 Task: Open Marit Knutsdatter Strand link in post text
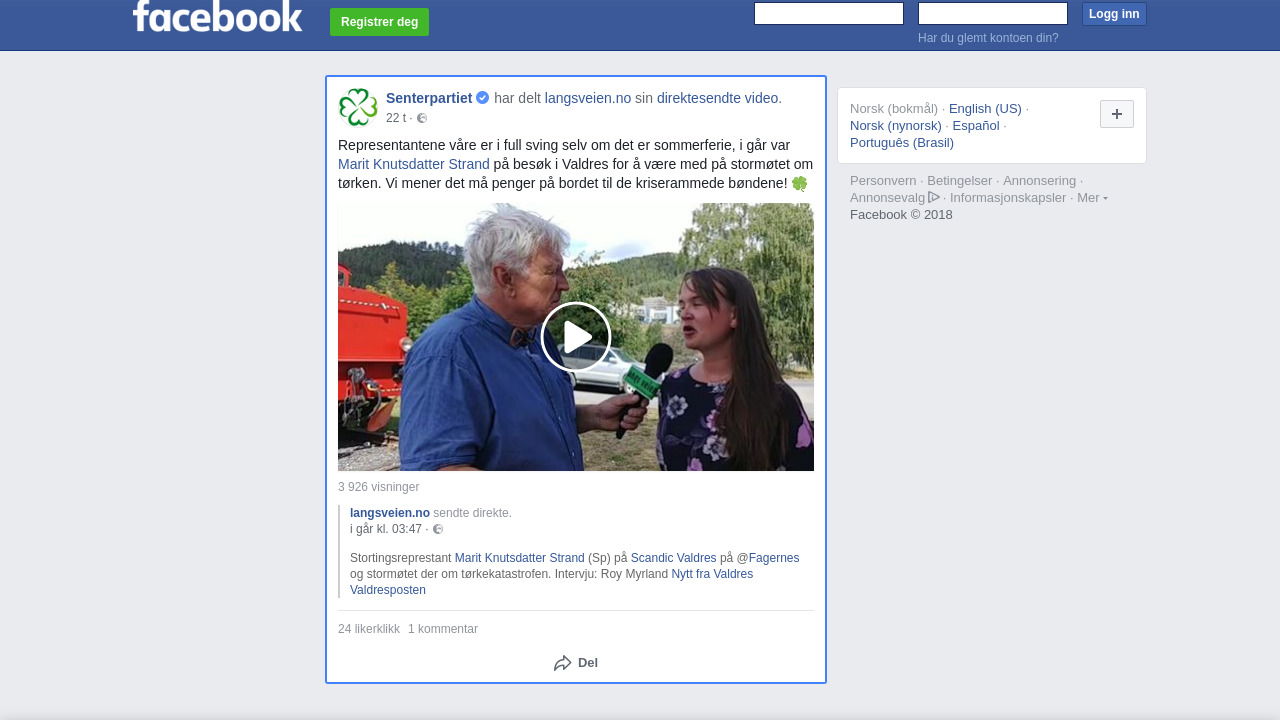pyautogui.click(x=414, y=164)
